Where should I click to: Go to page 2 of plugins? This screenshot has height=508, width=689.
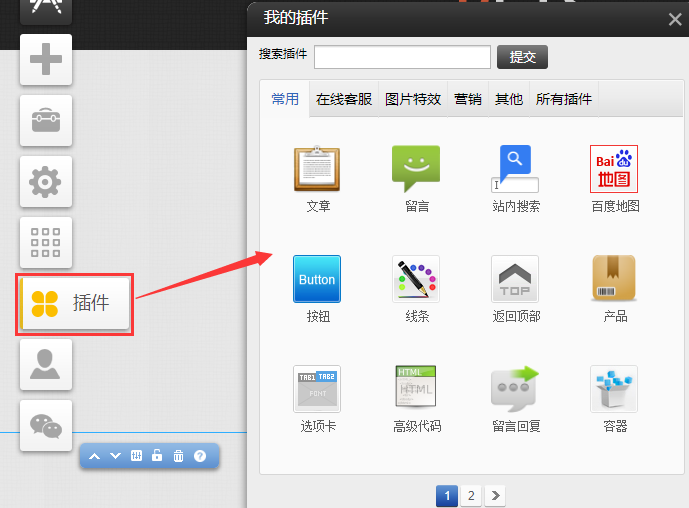(471, 495)
